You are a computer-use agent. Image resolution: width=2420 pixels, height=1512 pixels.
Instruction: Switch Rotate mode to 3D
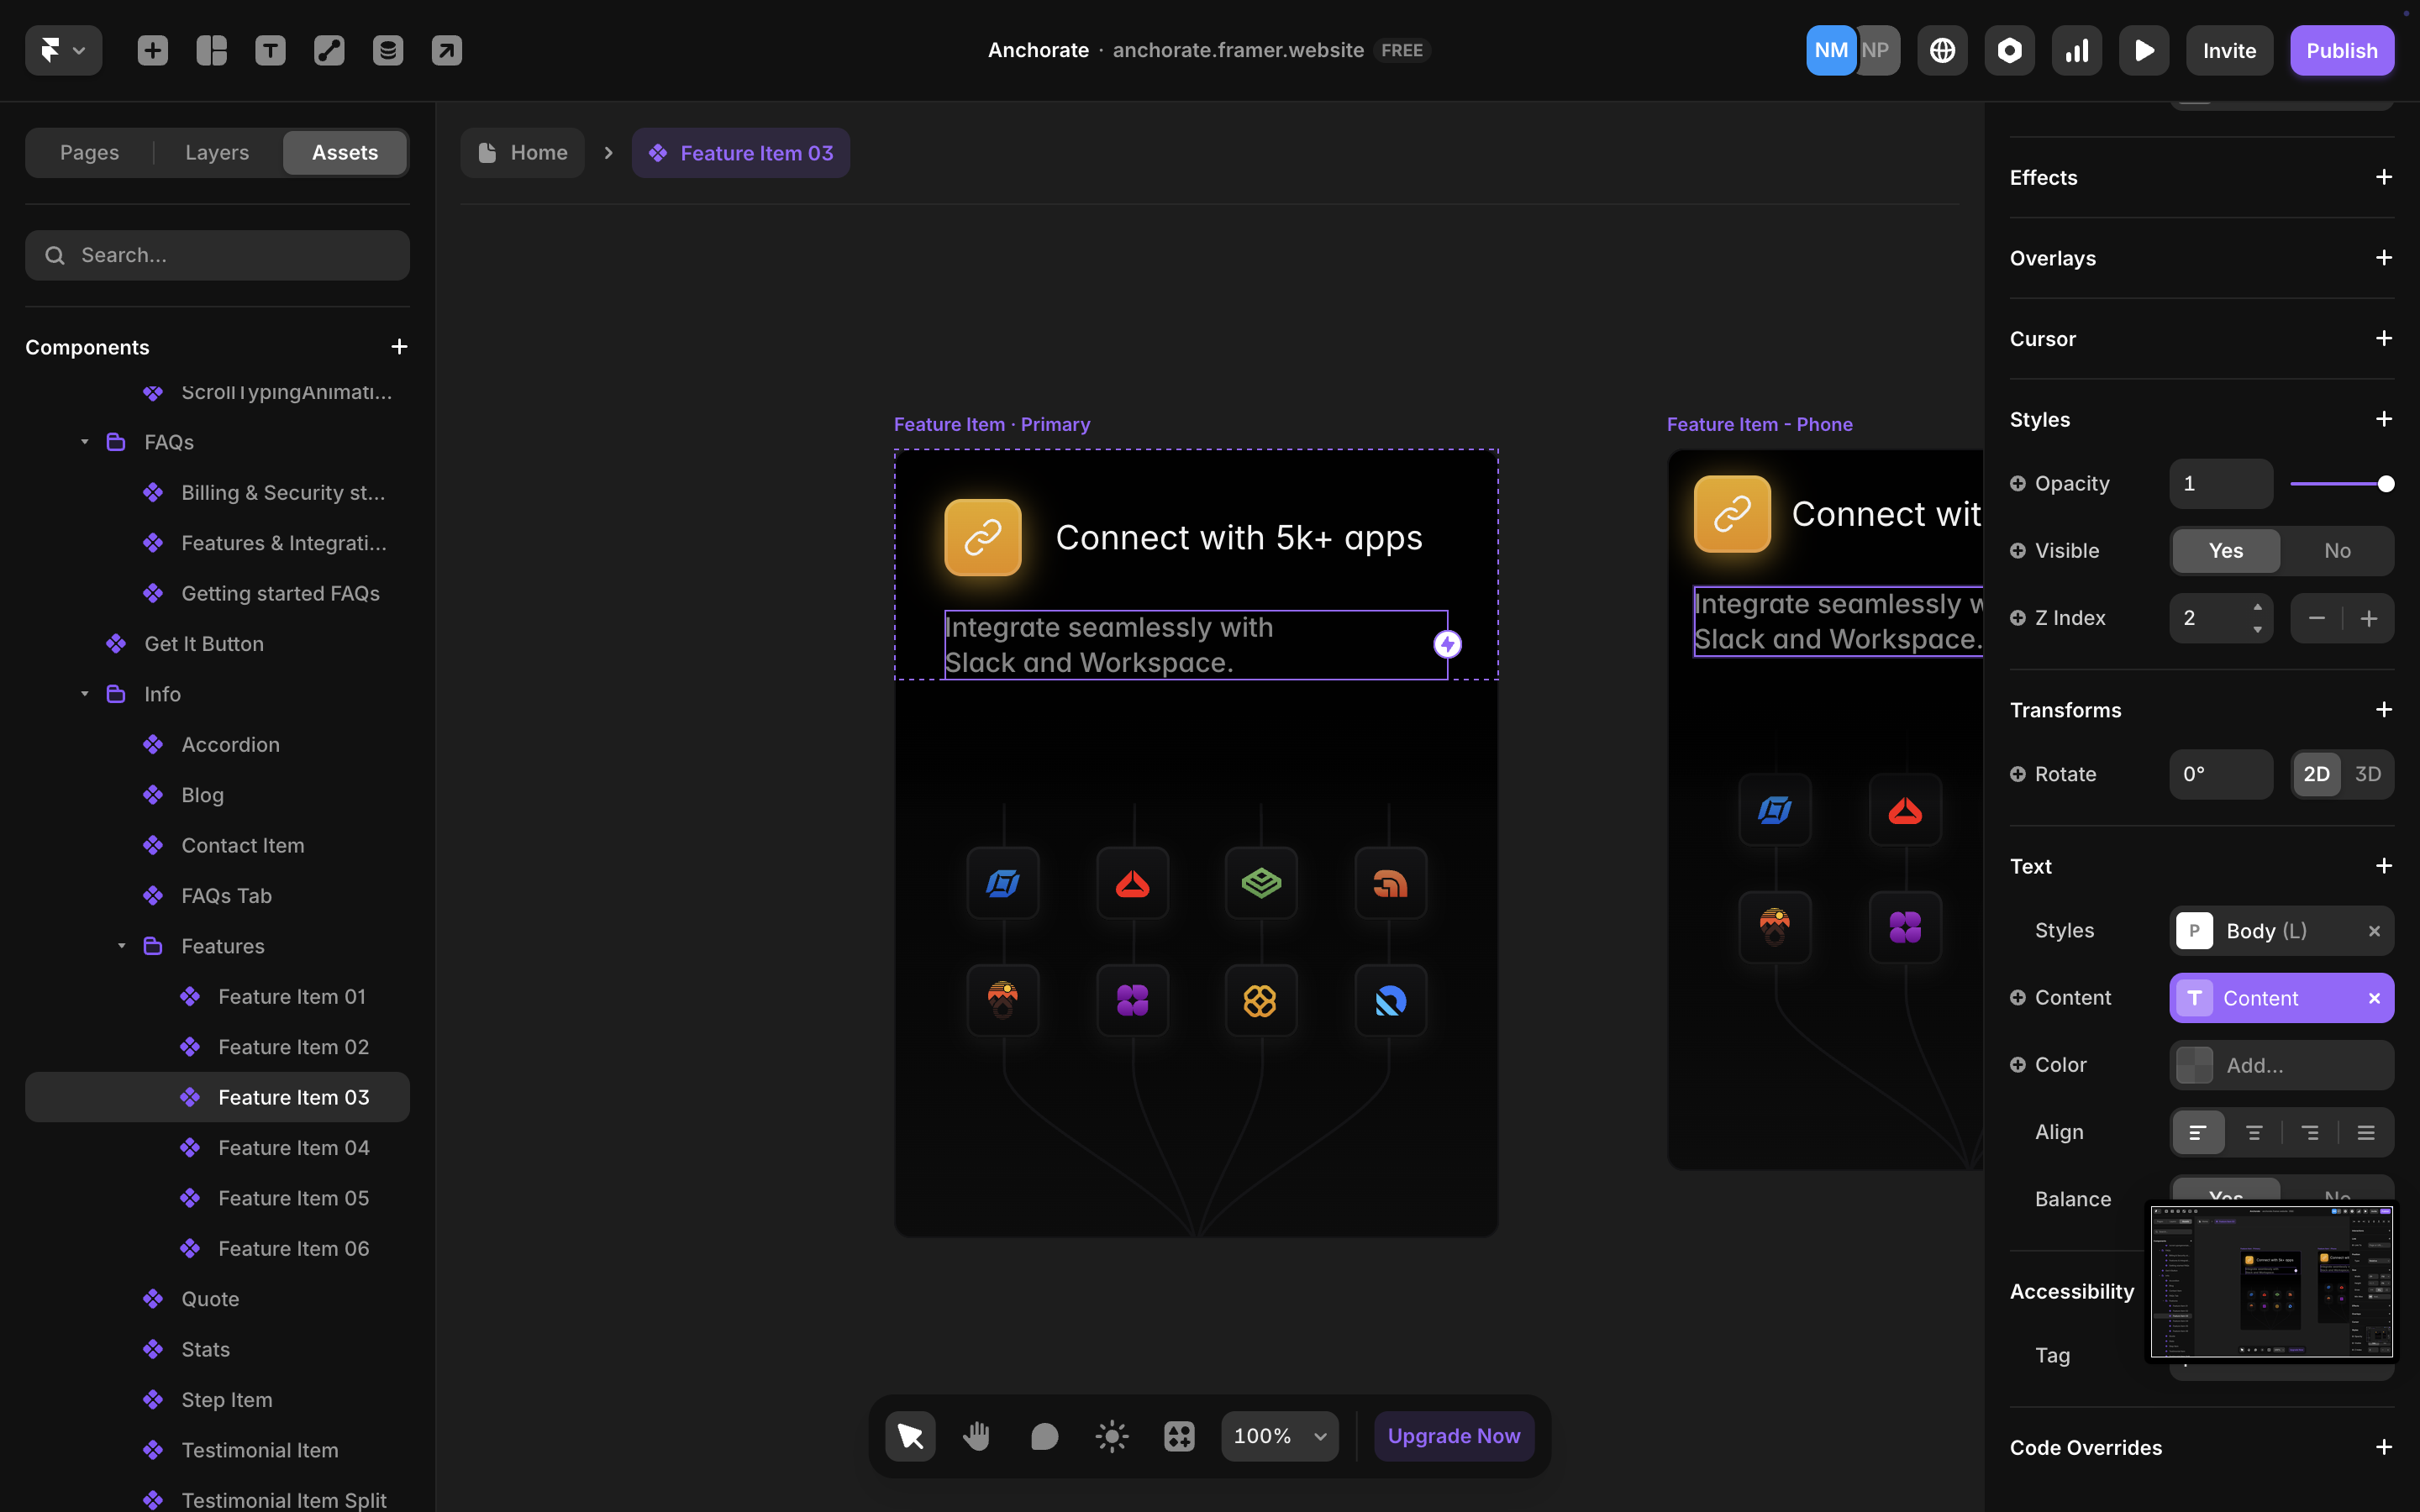2367,774
